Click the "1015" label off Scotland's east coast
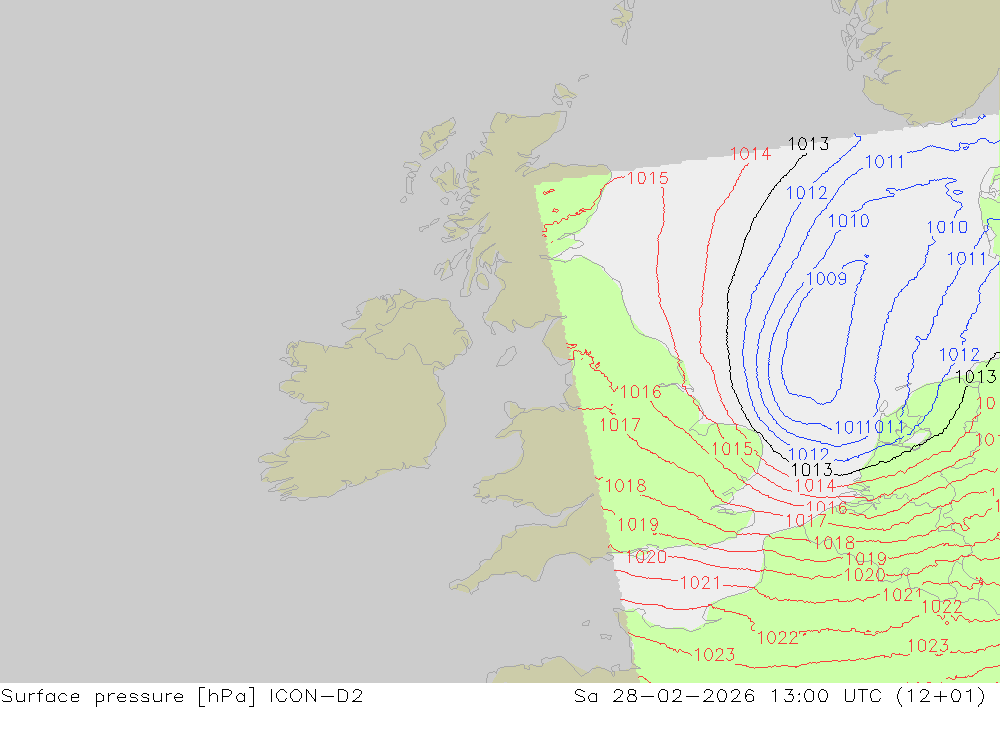 pyautogui.click(x=648, y=178)
